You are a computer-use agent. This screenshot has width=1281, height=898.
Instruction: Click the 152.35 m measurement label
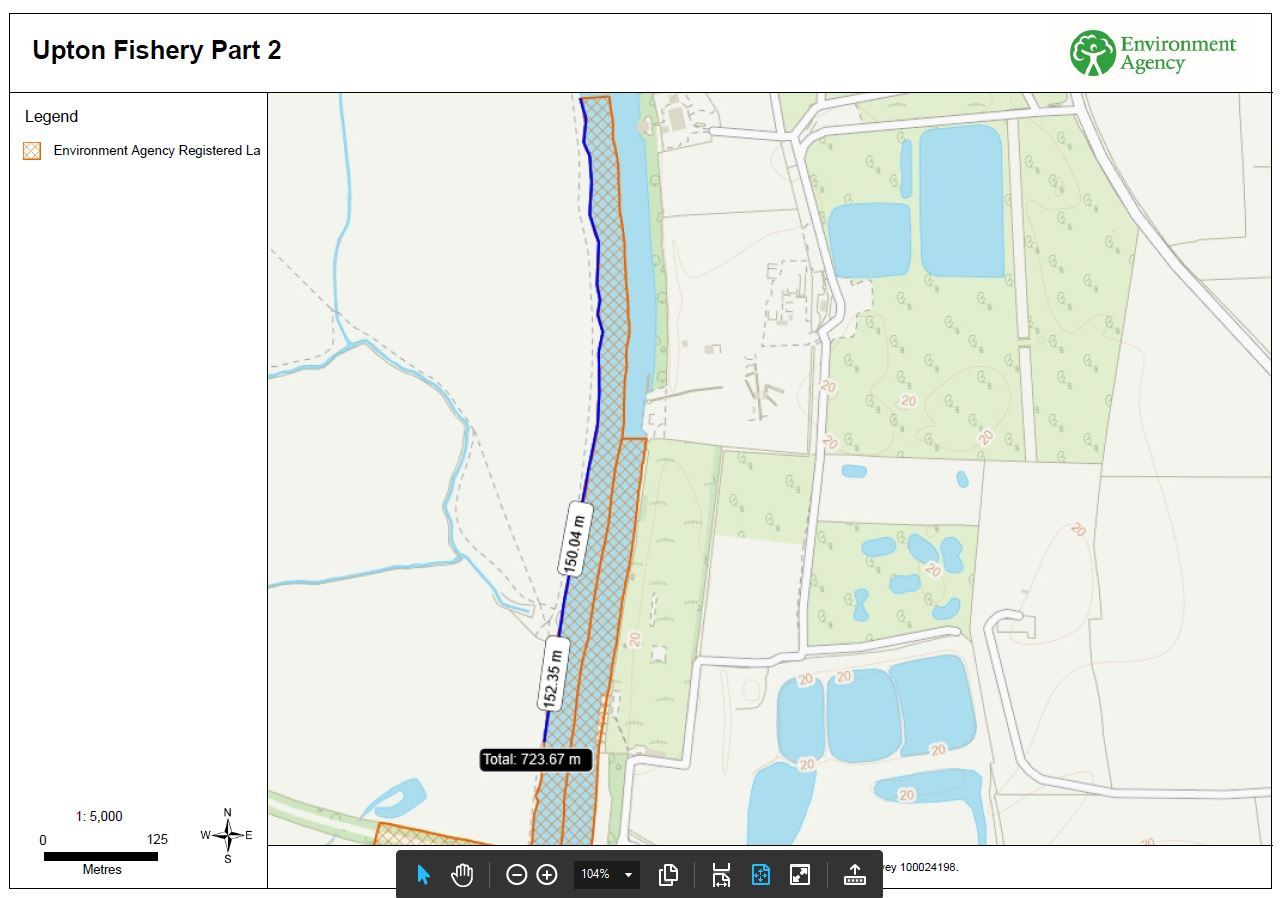click(x=552, y=674)
